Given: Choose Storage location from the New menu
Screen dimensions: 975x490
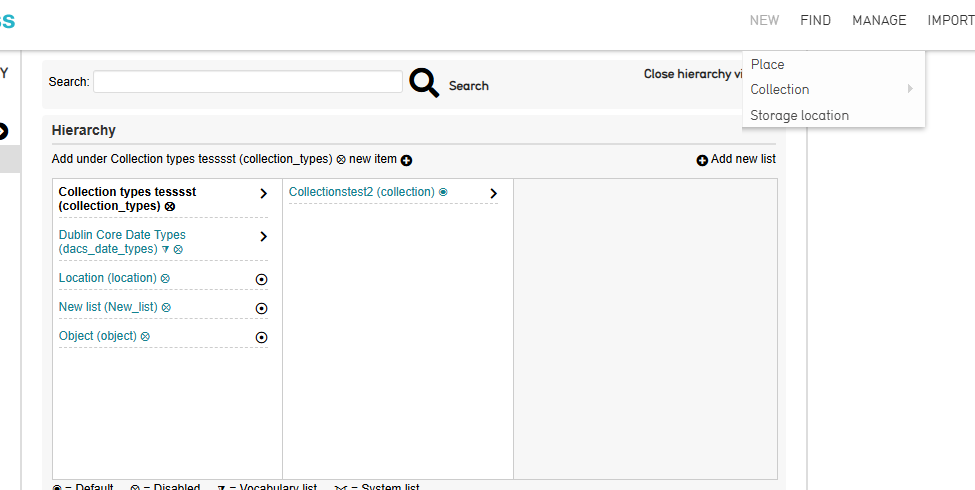Looking at the screenshot, I should 799,116.
